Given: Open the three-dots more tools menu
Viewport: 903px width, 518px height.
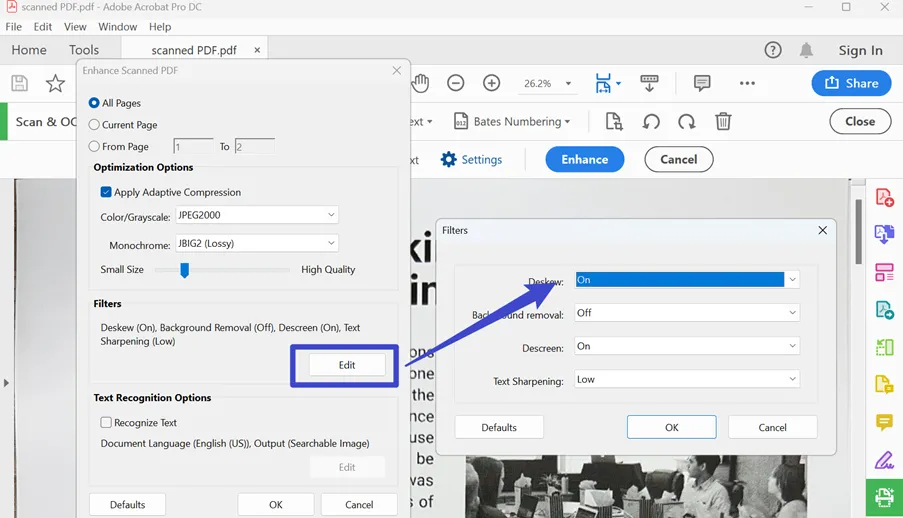Looking at the screenshot, I should pyautogui.click(x=747, y=83).
